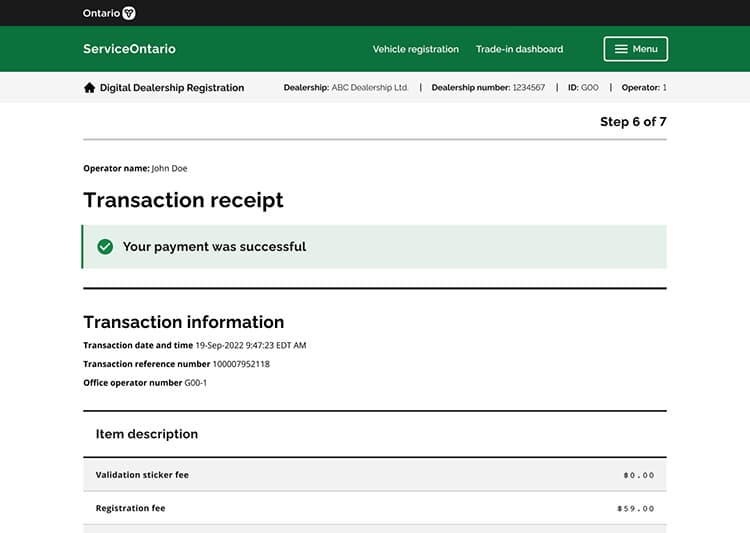
Task: Expand the Menu button
Action: (x=635, y=49)
